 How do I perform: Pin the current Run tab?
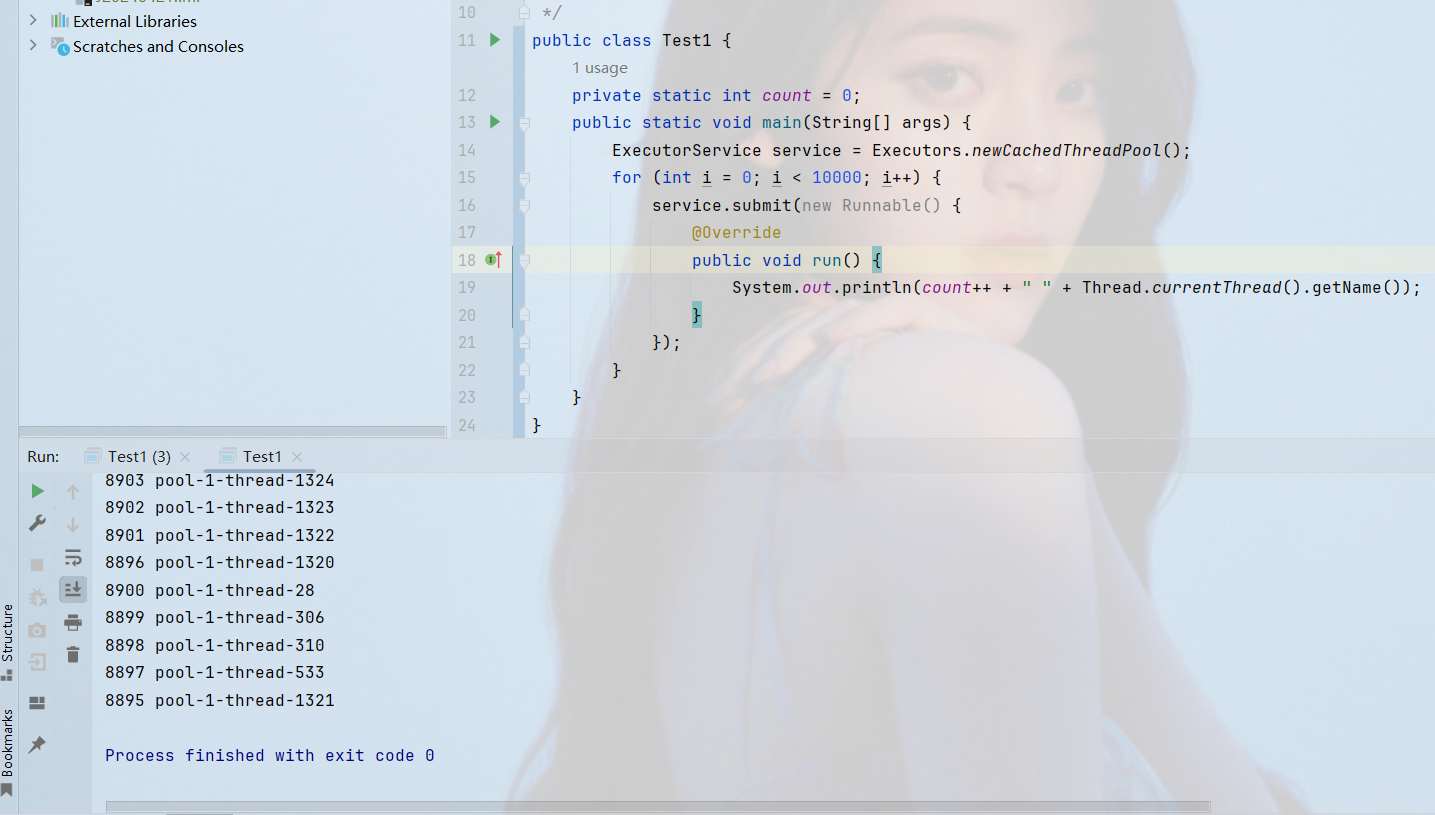[37, 745]
